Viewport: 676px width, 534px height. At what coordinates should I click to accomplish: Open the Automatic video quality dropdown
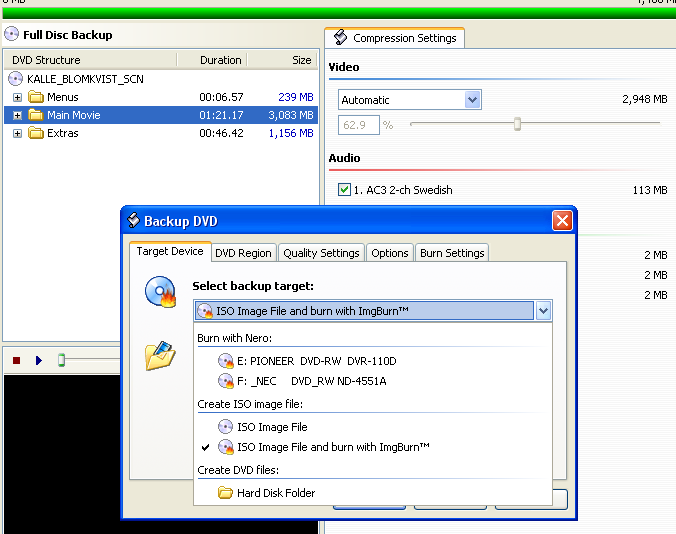(x=472, y=100)
